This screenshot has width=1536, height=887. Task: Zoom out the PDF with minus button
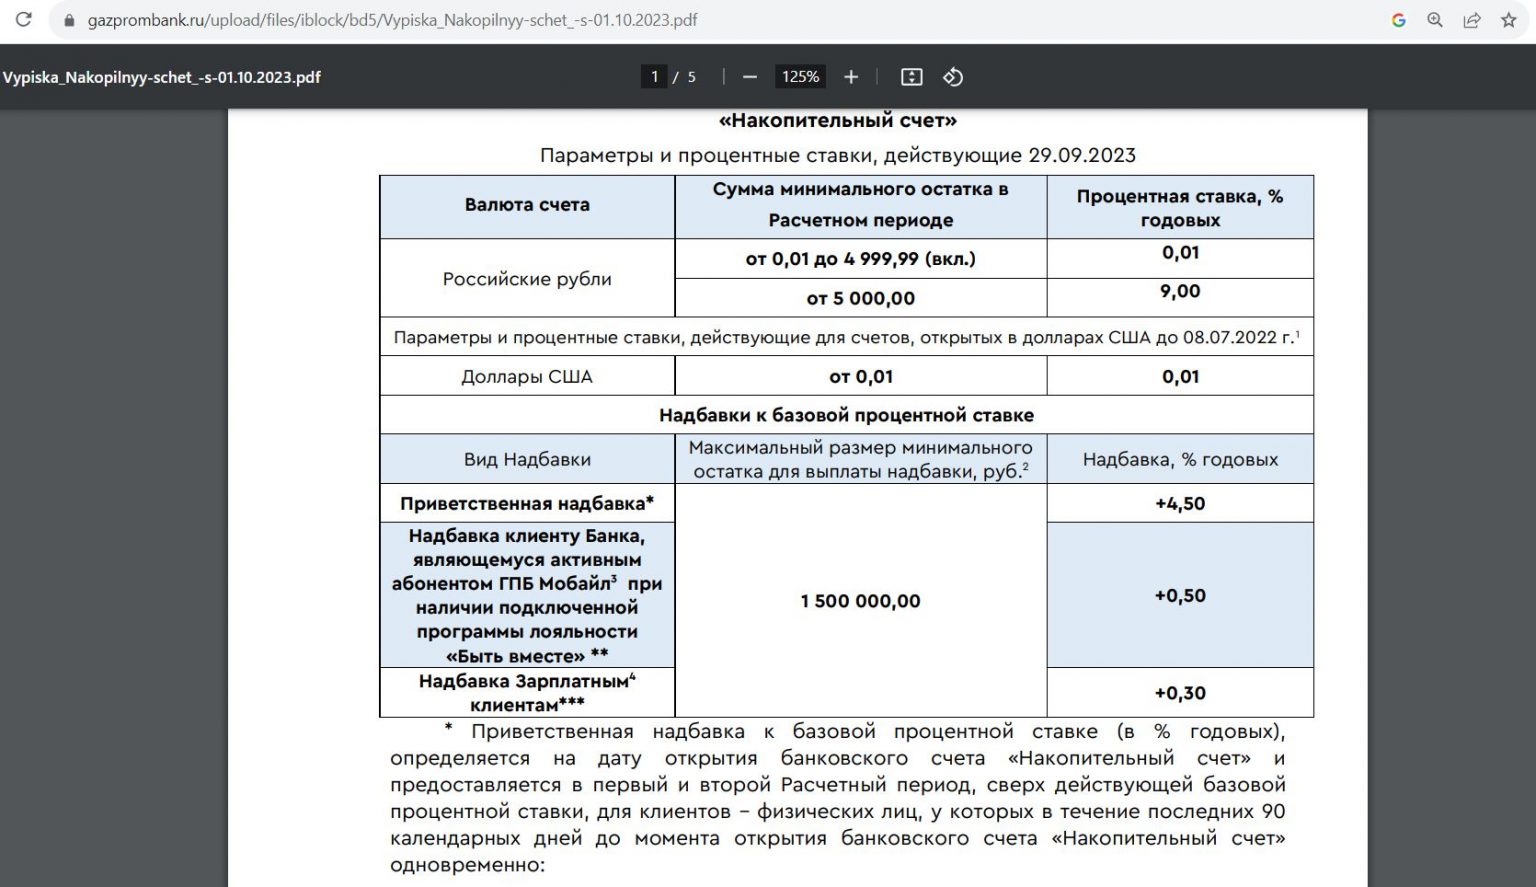pyautogui.click(x=750, y=77)
